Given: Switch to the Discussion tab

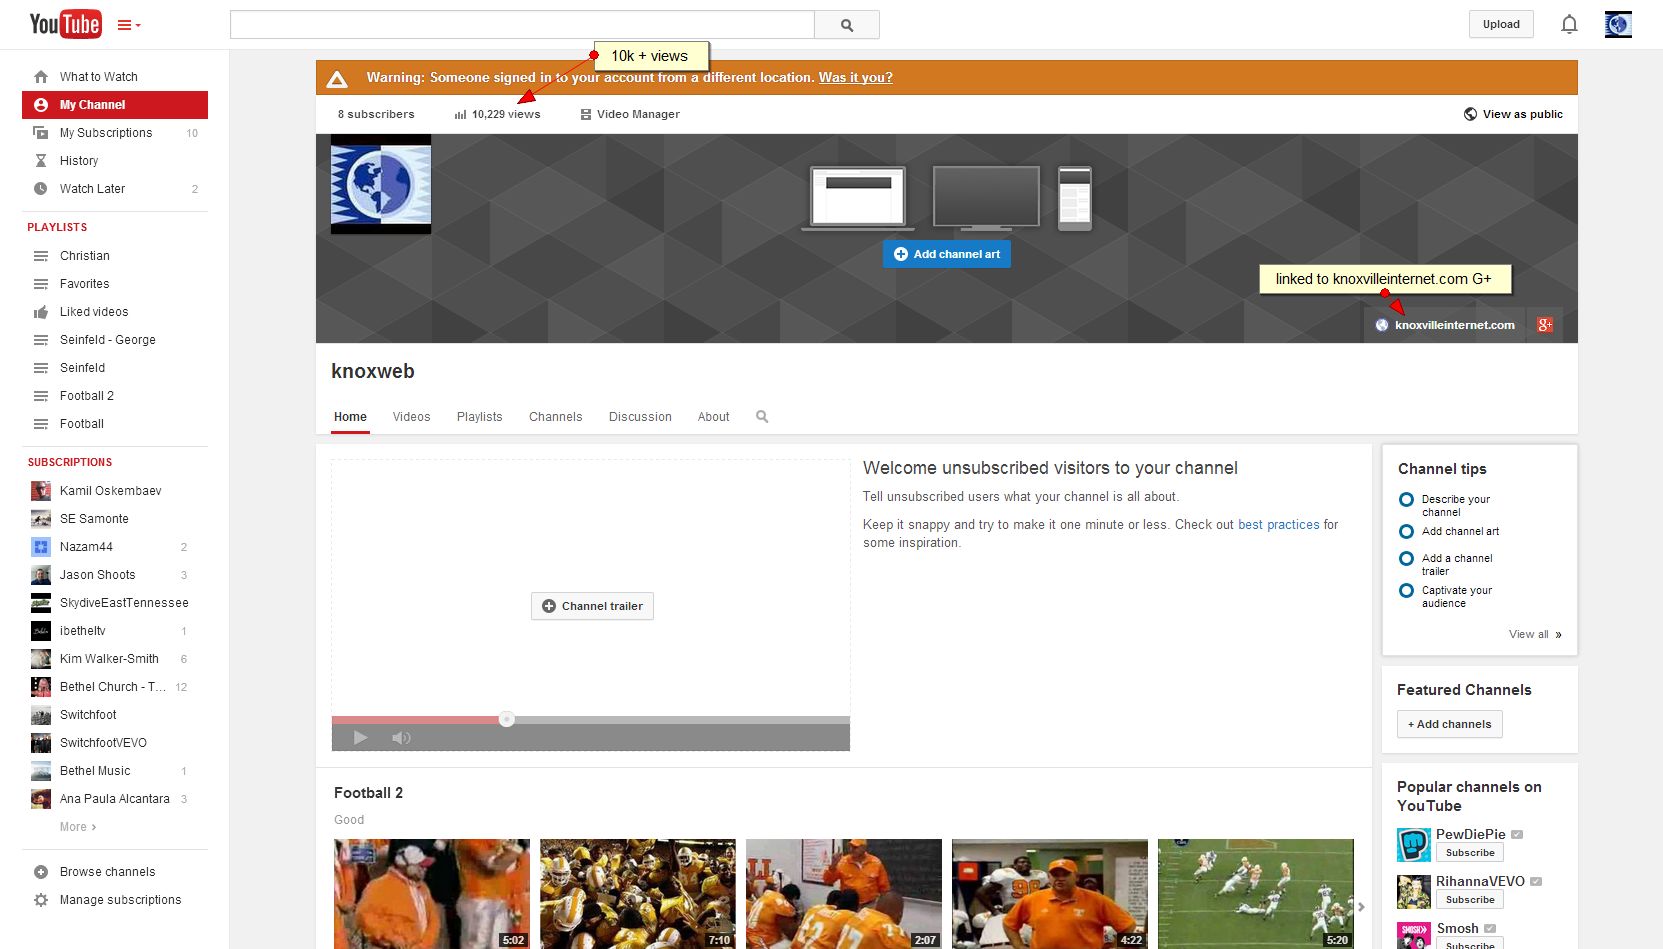Looking at the screenshot, I should click(x=640, y=417).
